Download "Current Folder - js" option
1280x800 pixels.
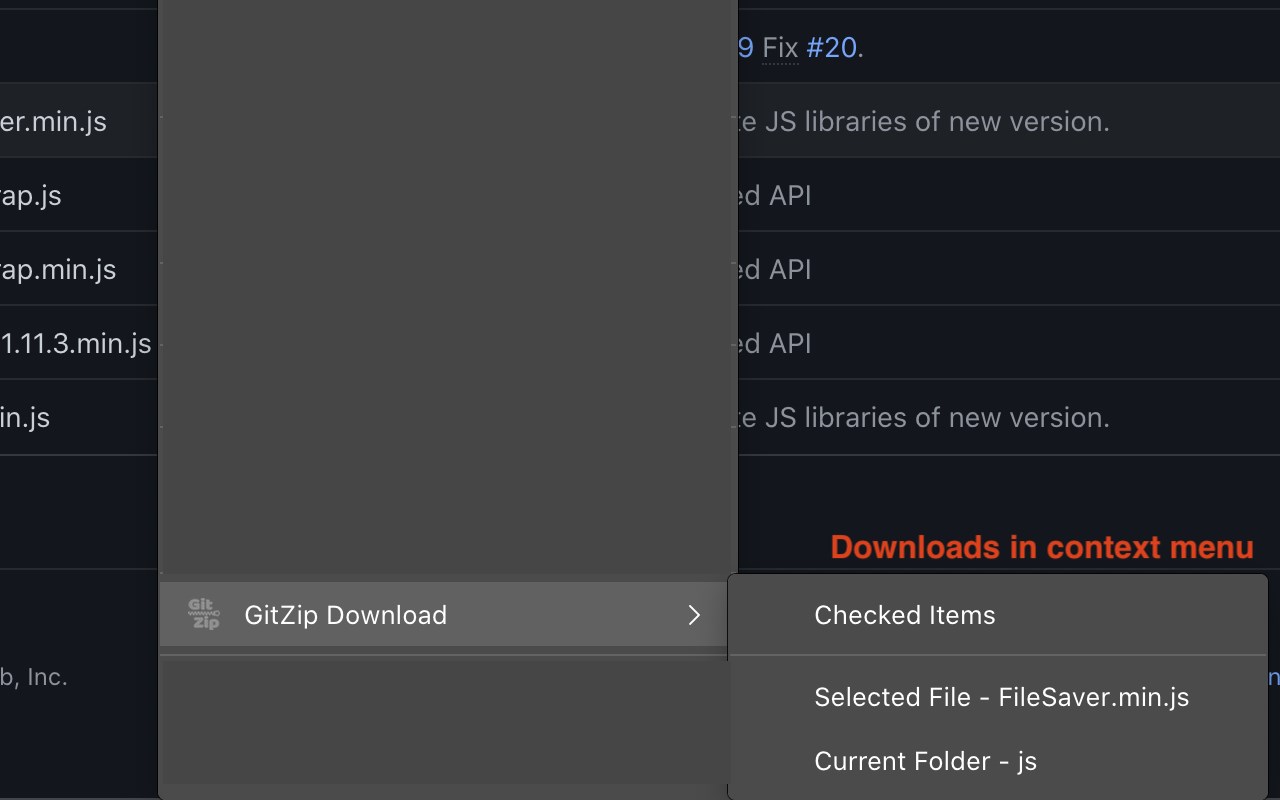[925, 761]
